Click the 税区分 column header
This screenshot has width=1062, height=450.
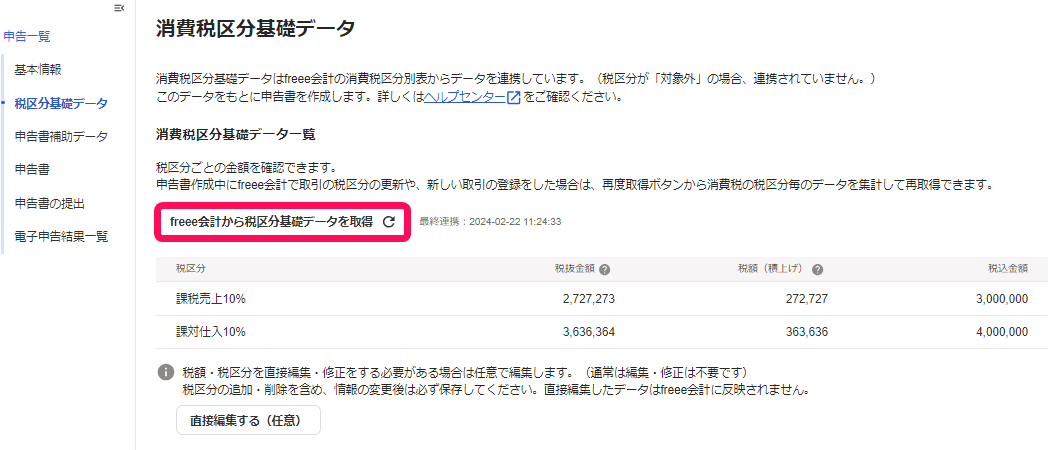pos(191,268)
